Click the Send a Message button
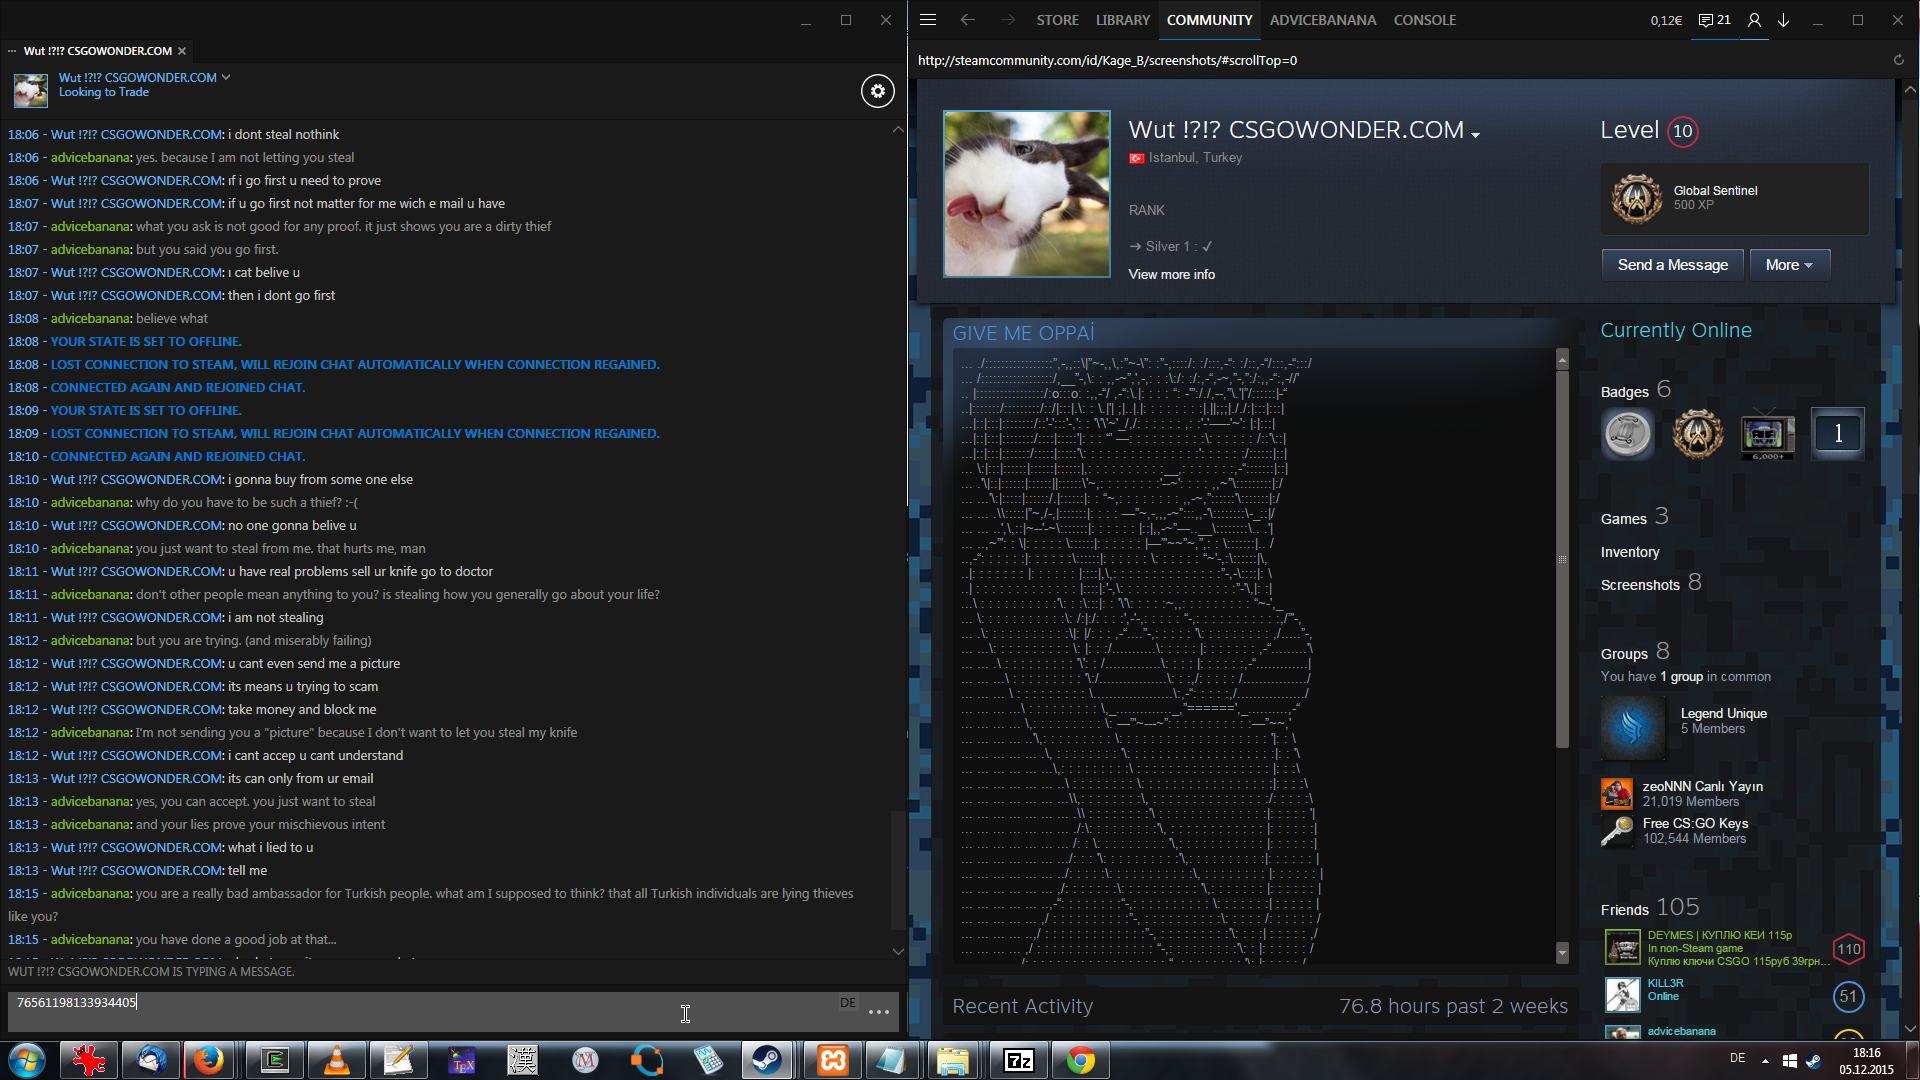Image resolution: width=1920 pixels, height=1080 pixels. click(1672, 265)
